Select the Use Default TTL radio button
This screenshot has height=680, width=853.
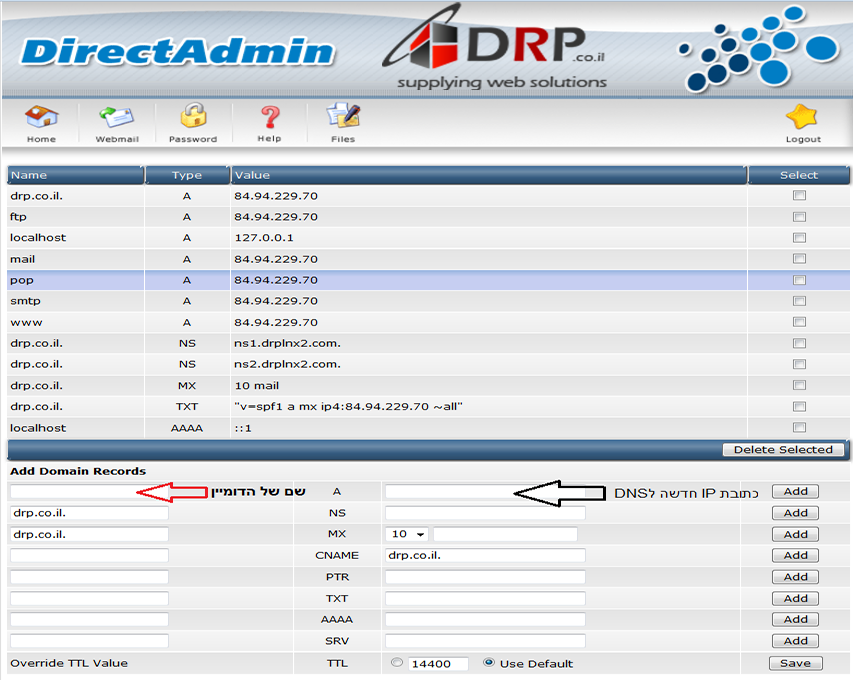pos(489,663)
